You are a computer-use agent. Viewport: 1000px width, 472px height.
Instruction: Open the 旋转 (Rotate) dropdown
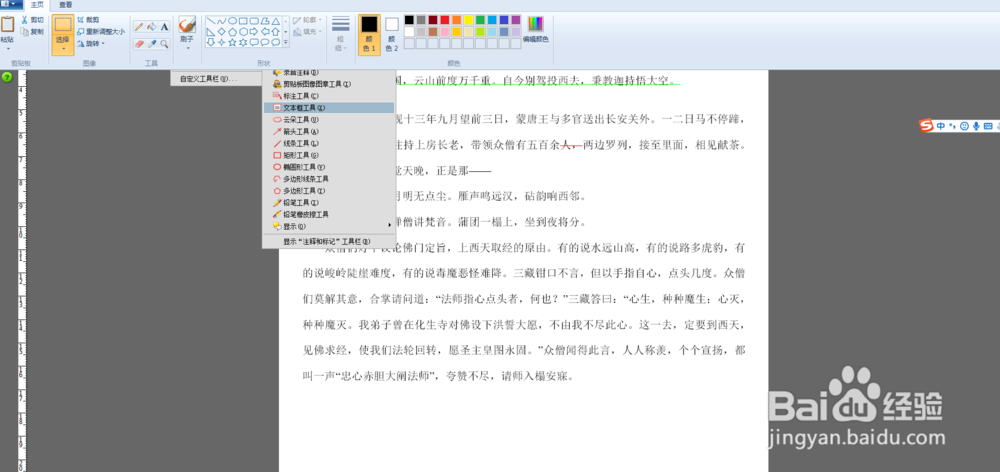coord(91,43)
